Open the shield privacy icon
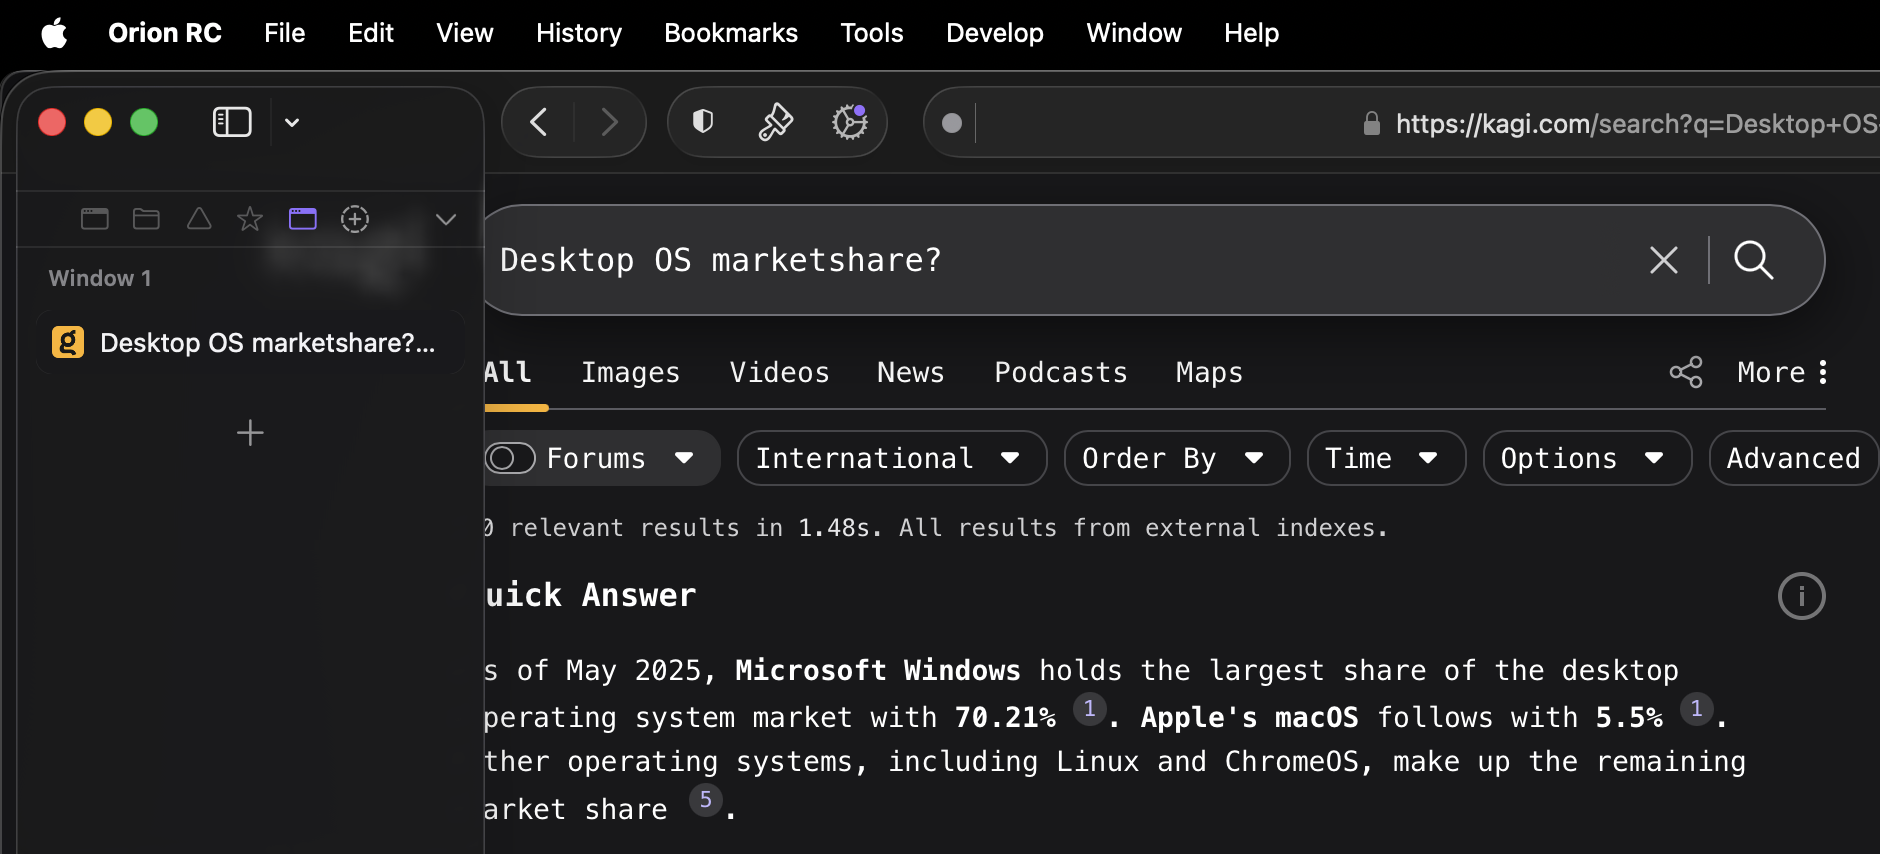Screen dimensions: 1880x854 tap(703, 122)
